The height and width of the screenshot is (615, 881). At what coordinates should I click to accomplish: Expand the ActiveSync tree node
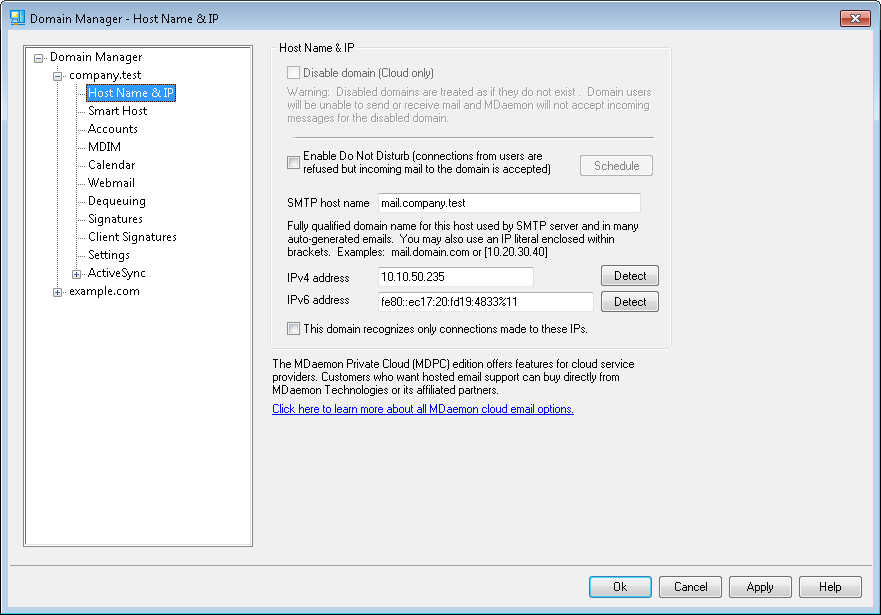pyautogui.click(x=77, y=274)
